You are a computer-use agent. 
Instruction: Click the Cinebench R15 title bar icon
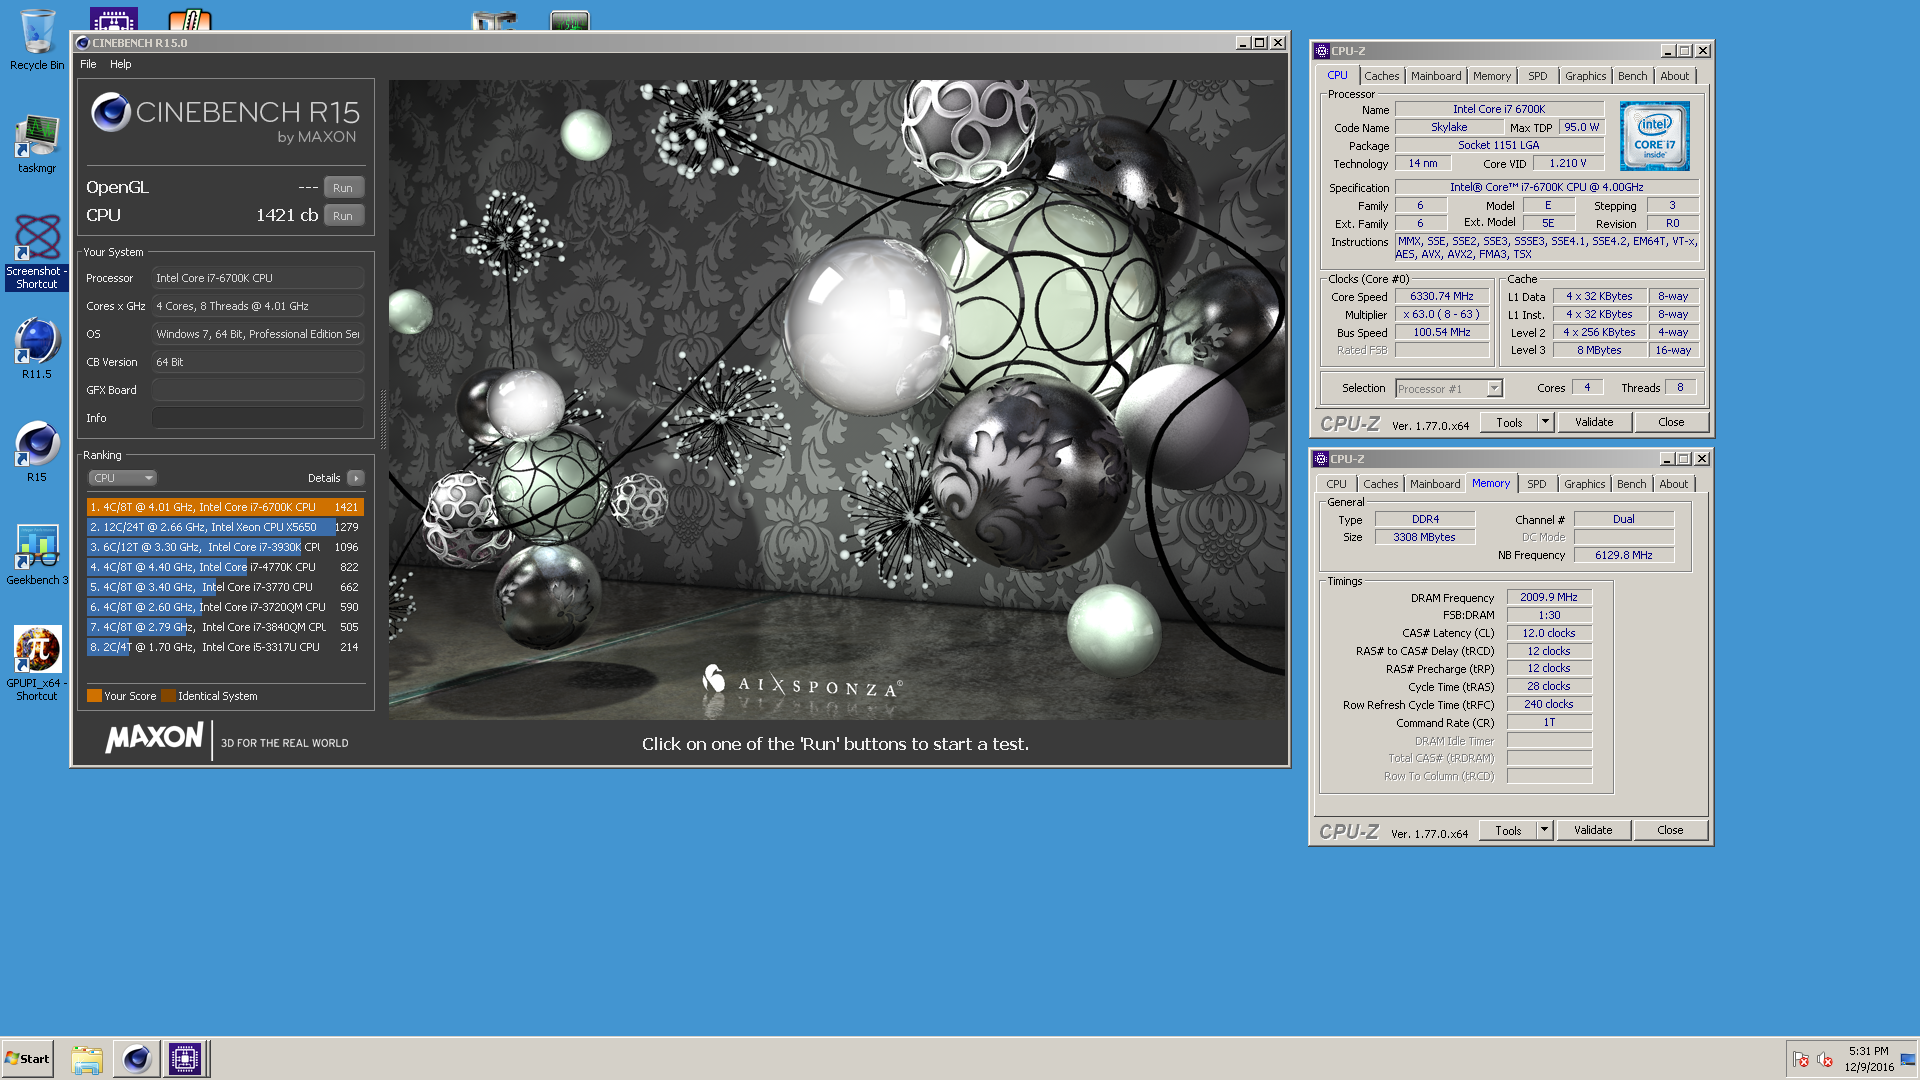pos(82,43)
